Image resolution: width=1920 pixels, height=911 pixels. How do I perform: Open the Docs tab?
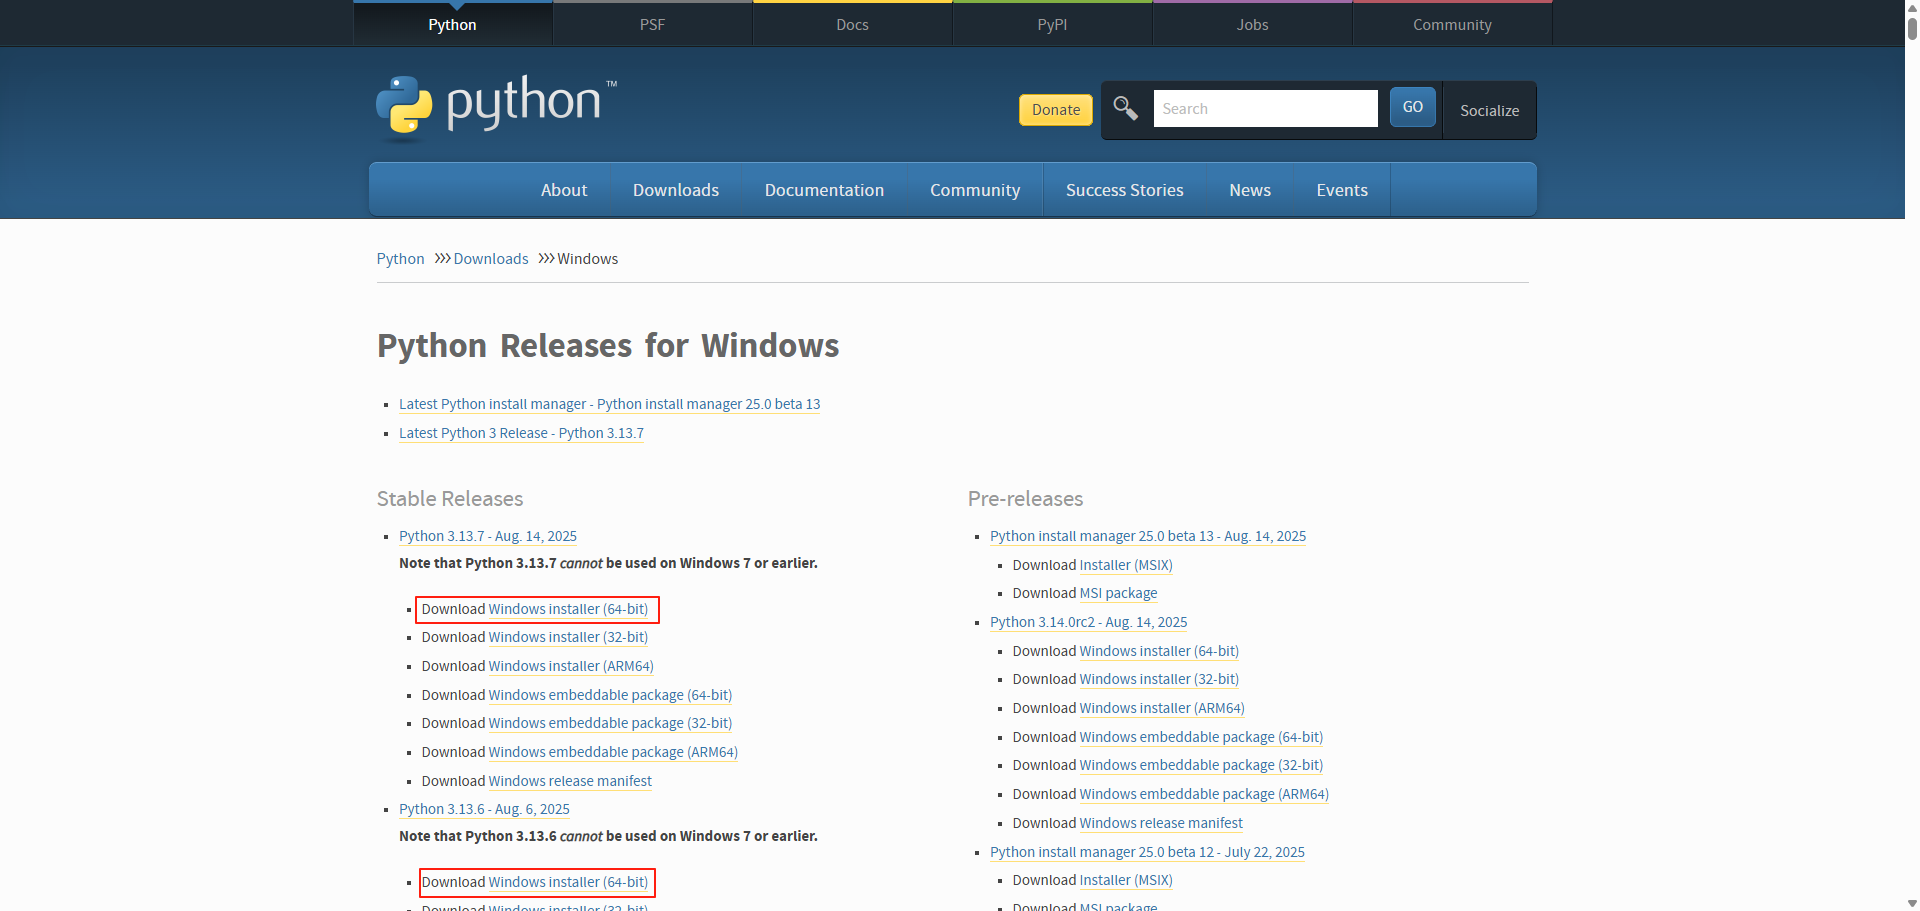(851, 24)
